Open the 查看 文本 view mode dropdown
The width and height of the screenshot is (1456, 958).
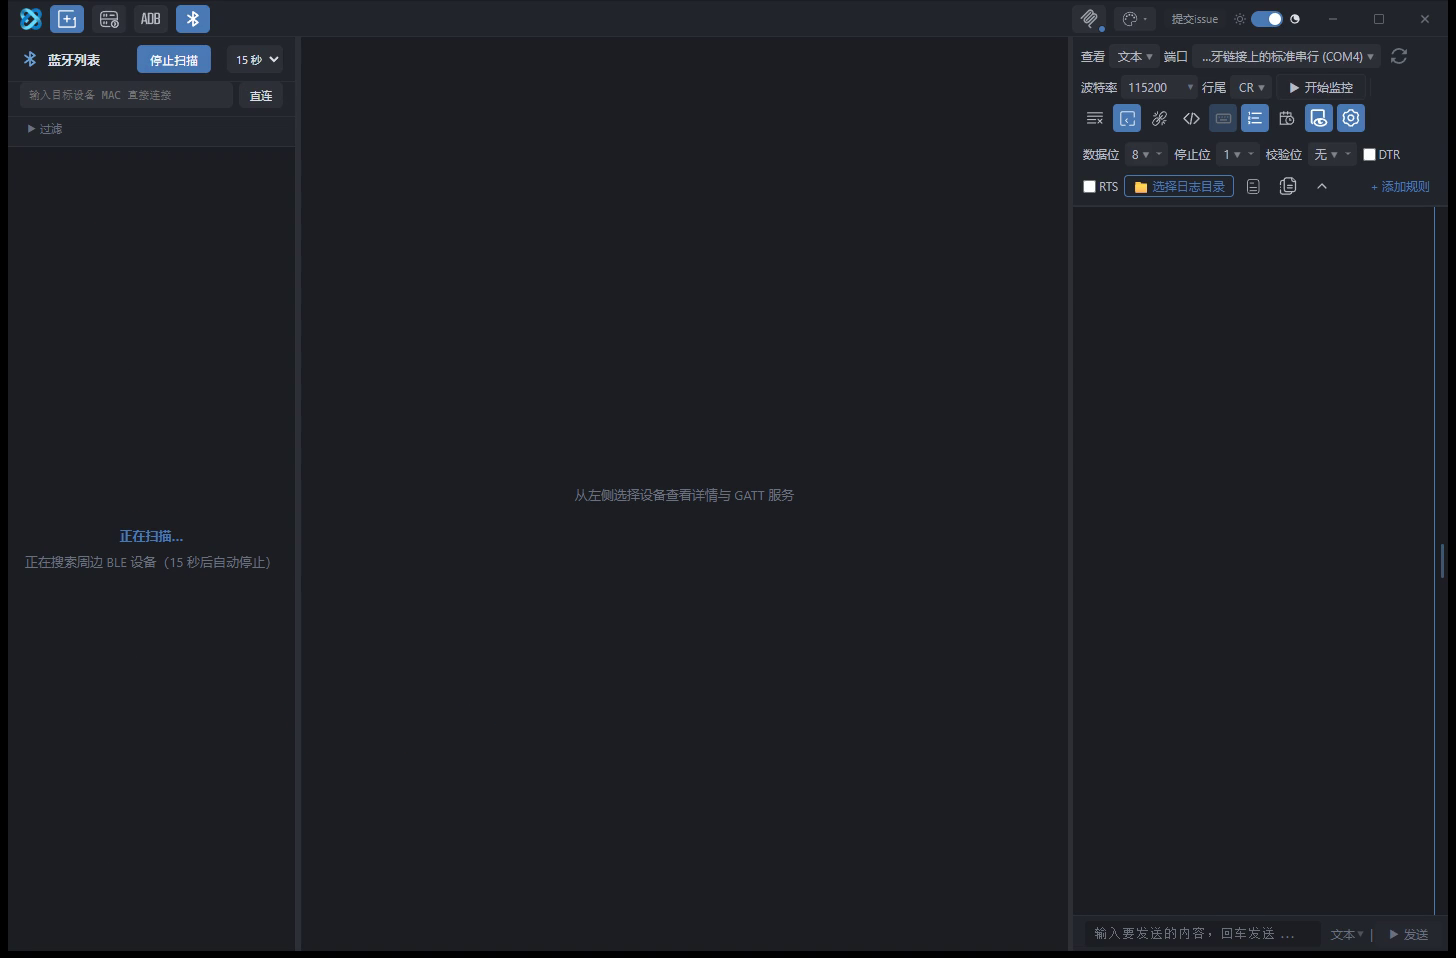[1135, 57]
